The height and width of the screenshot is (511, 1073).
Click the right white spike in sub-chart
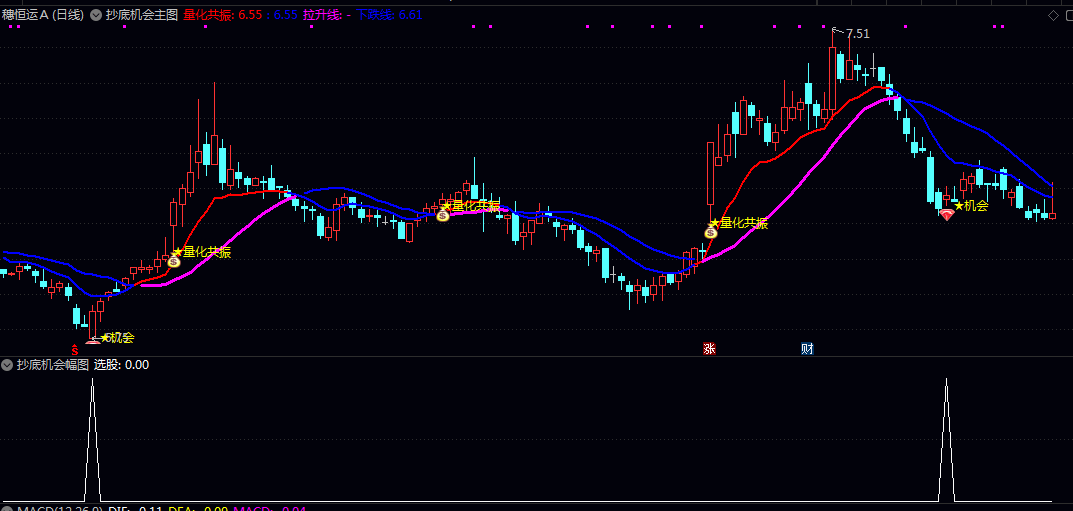click(x=946, y=440)
